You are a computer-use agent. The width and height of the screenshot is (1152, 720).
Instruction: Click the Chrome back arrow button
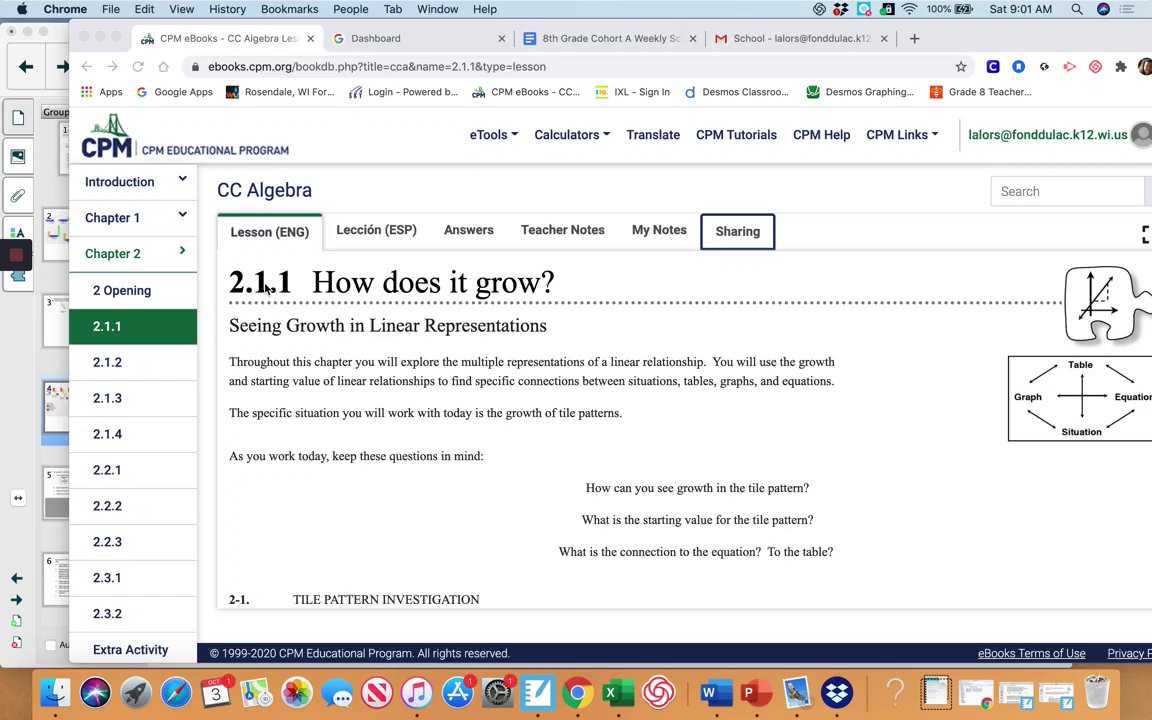[x=87, y=66]
